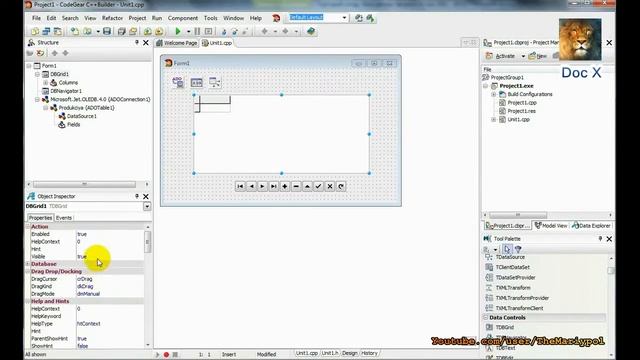Expand Build Configurations in Project Manager
The width and height of the screenshot is (640, 360).
493,94
